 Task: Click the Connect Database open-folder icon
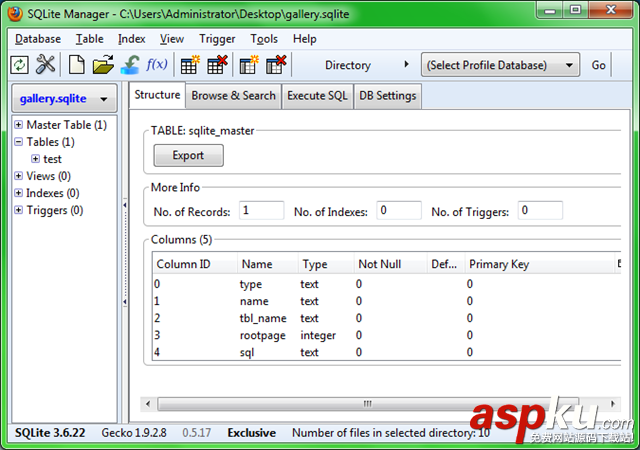click(x=103, y=65)
